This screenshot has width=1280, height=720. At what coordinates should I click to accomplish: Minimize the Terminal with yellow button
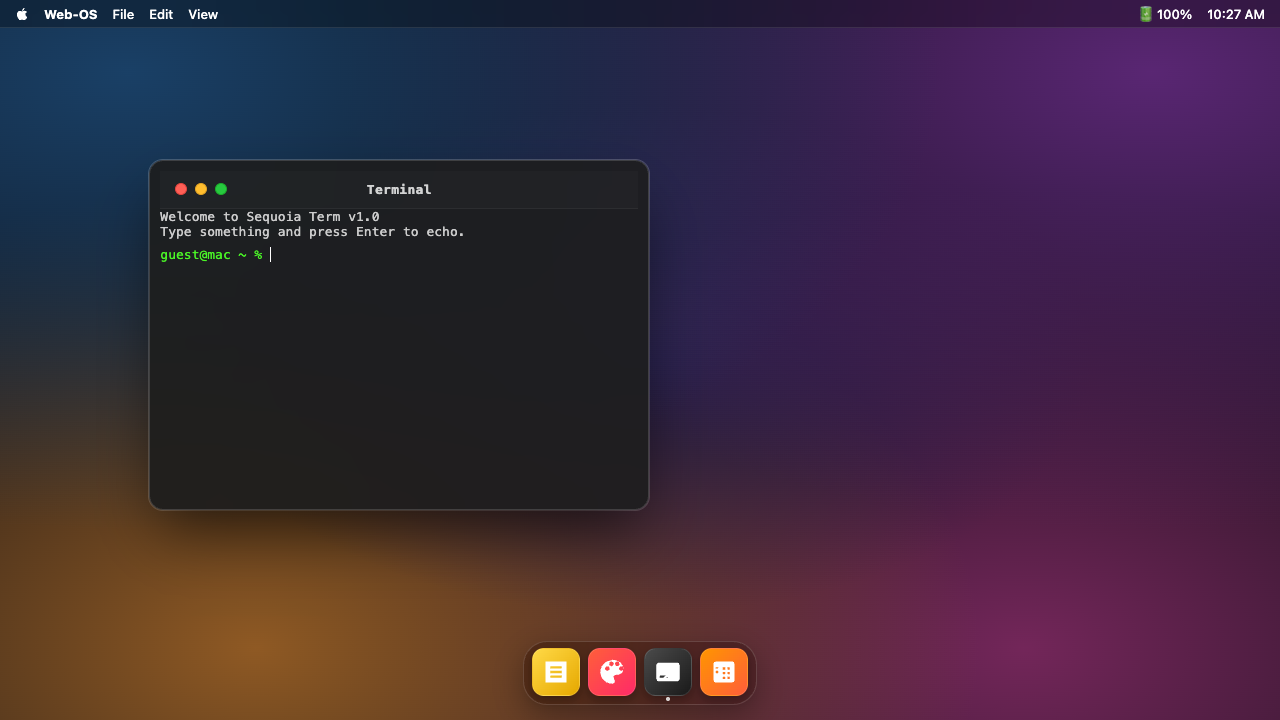(x=201, y=189)
